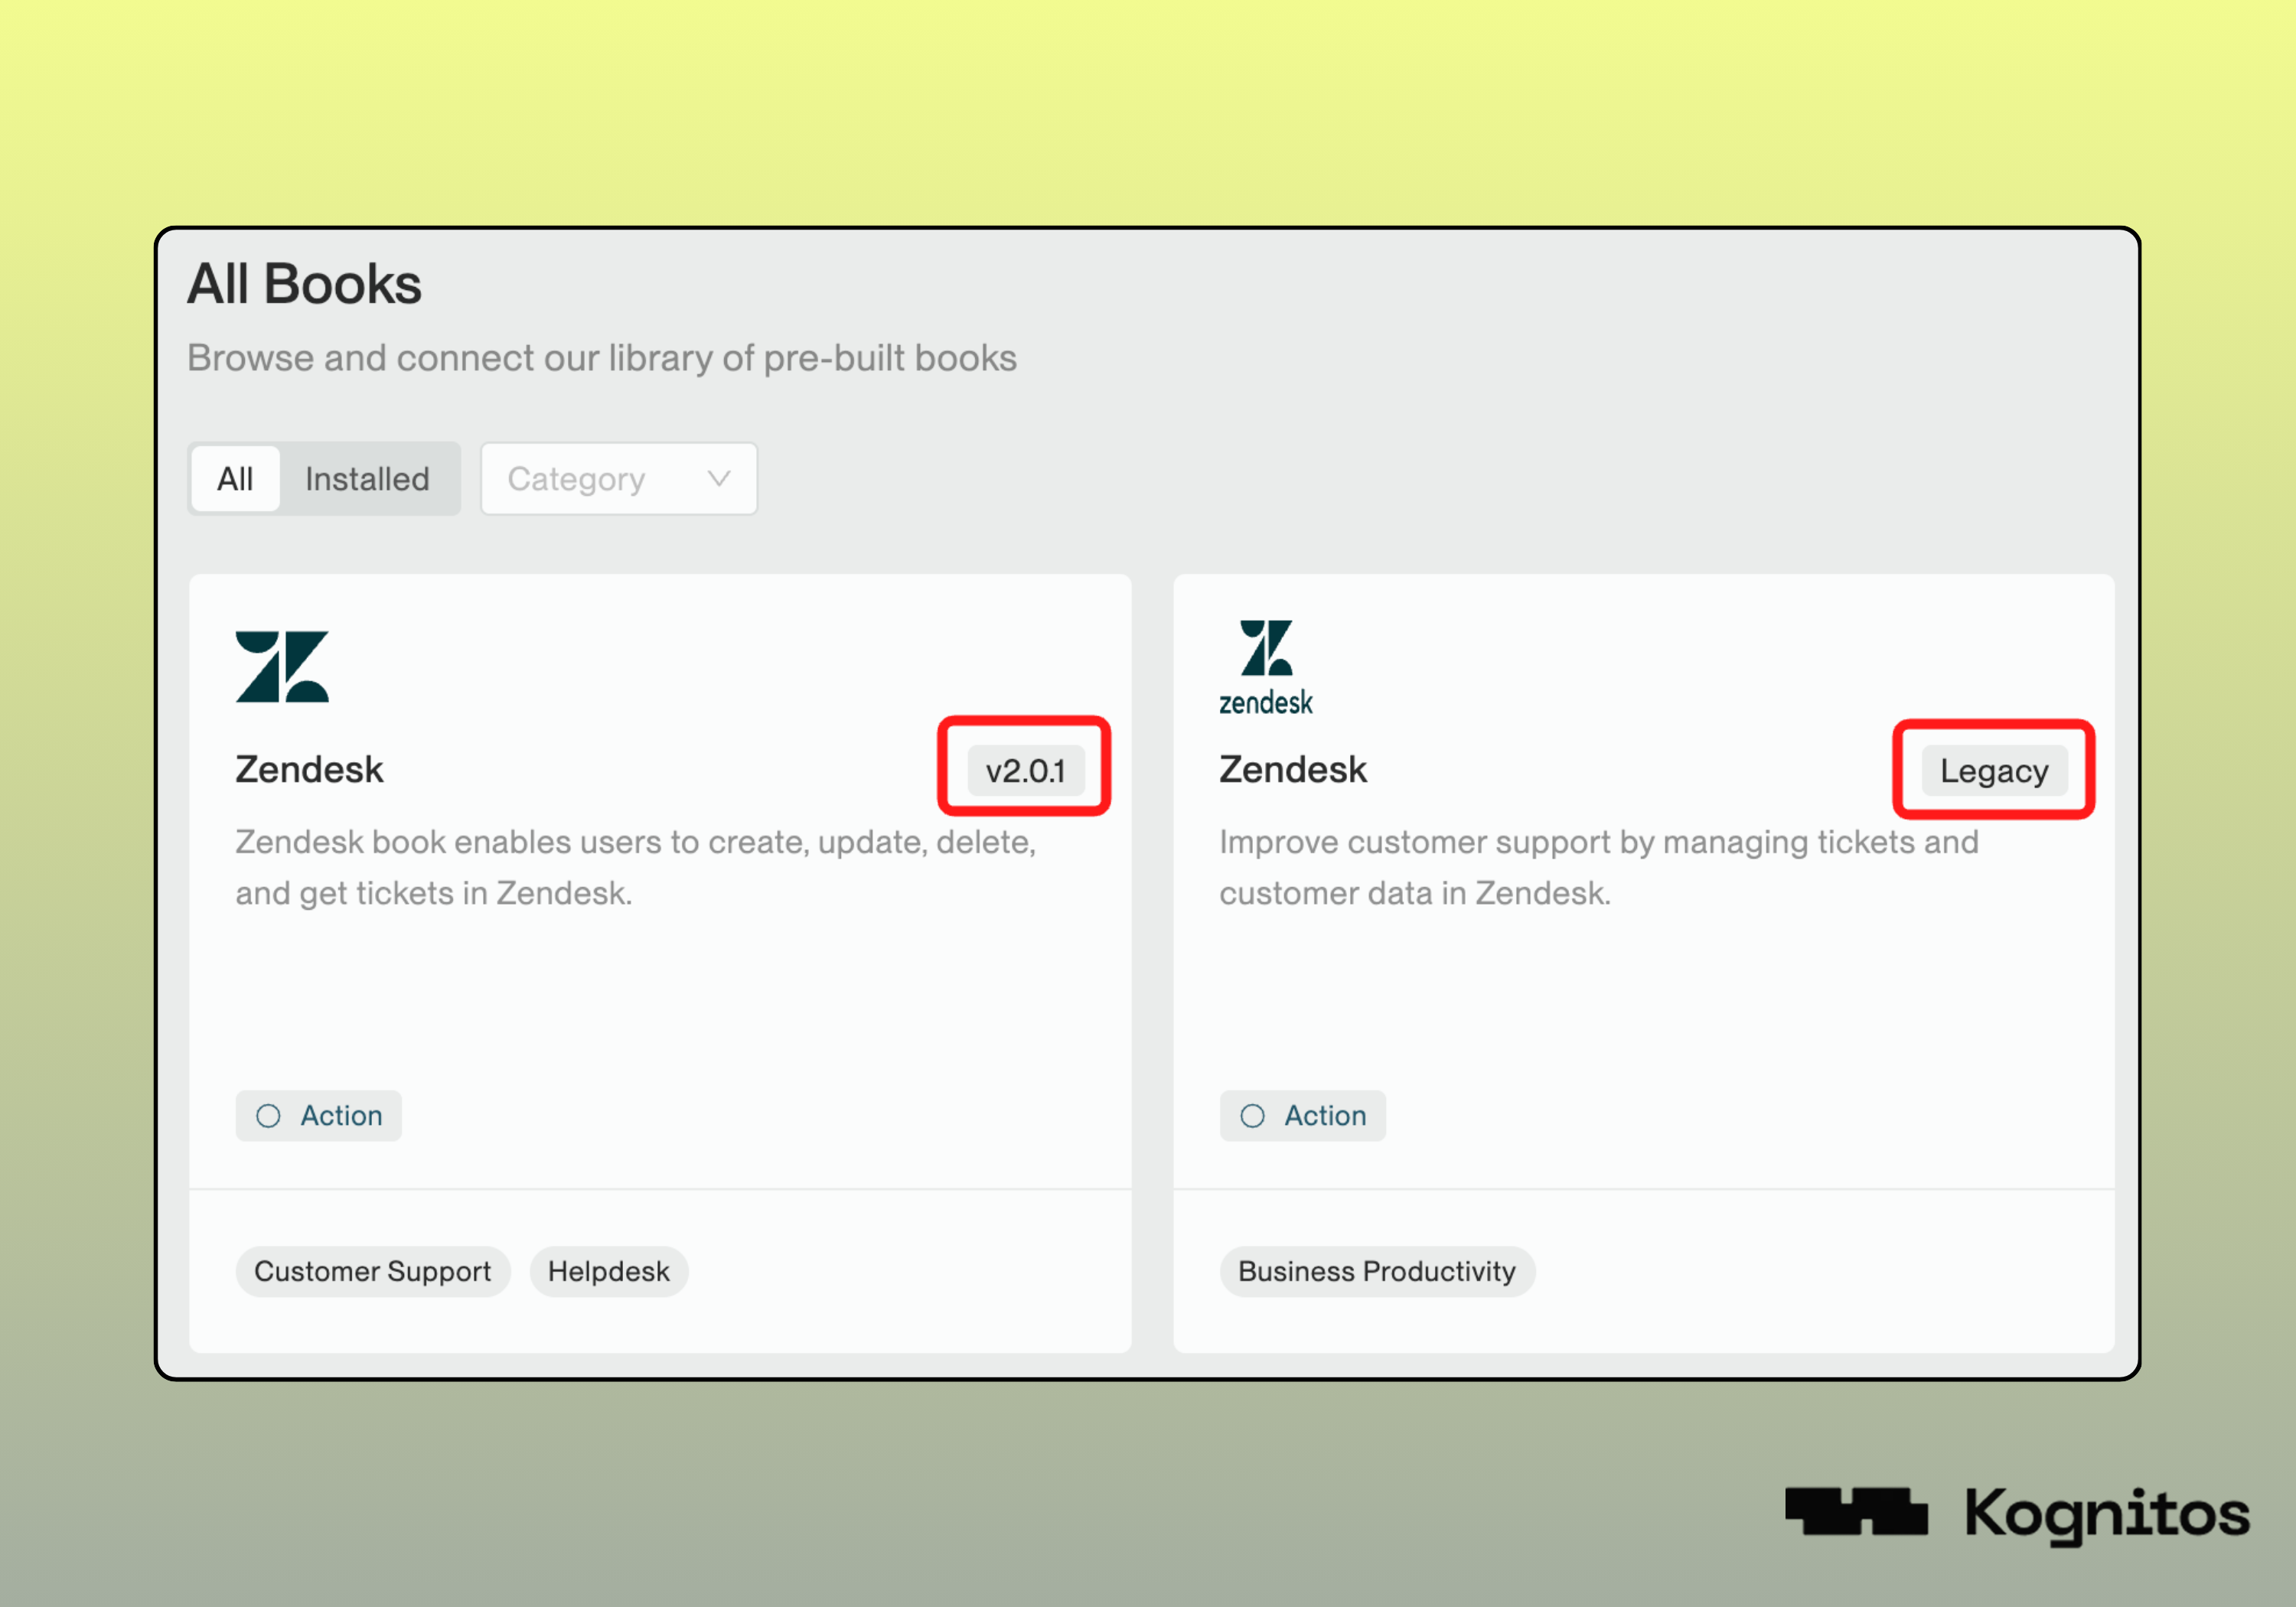Screen dimensions: 2296x1607
Task: Click the circle icon next to Action on left card
Action: pos(268,1116)
